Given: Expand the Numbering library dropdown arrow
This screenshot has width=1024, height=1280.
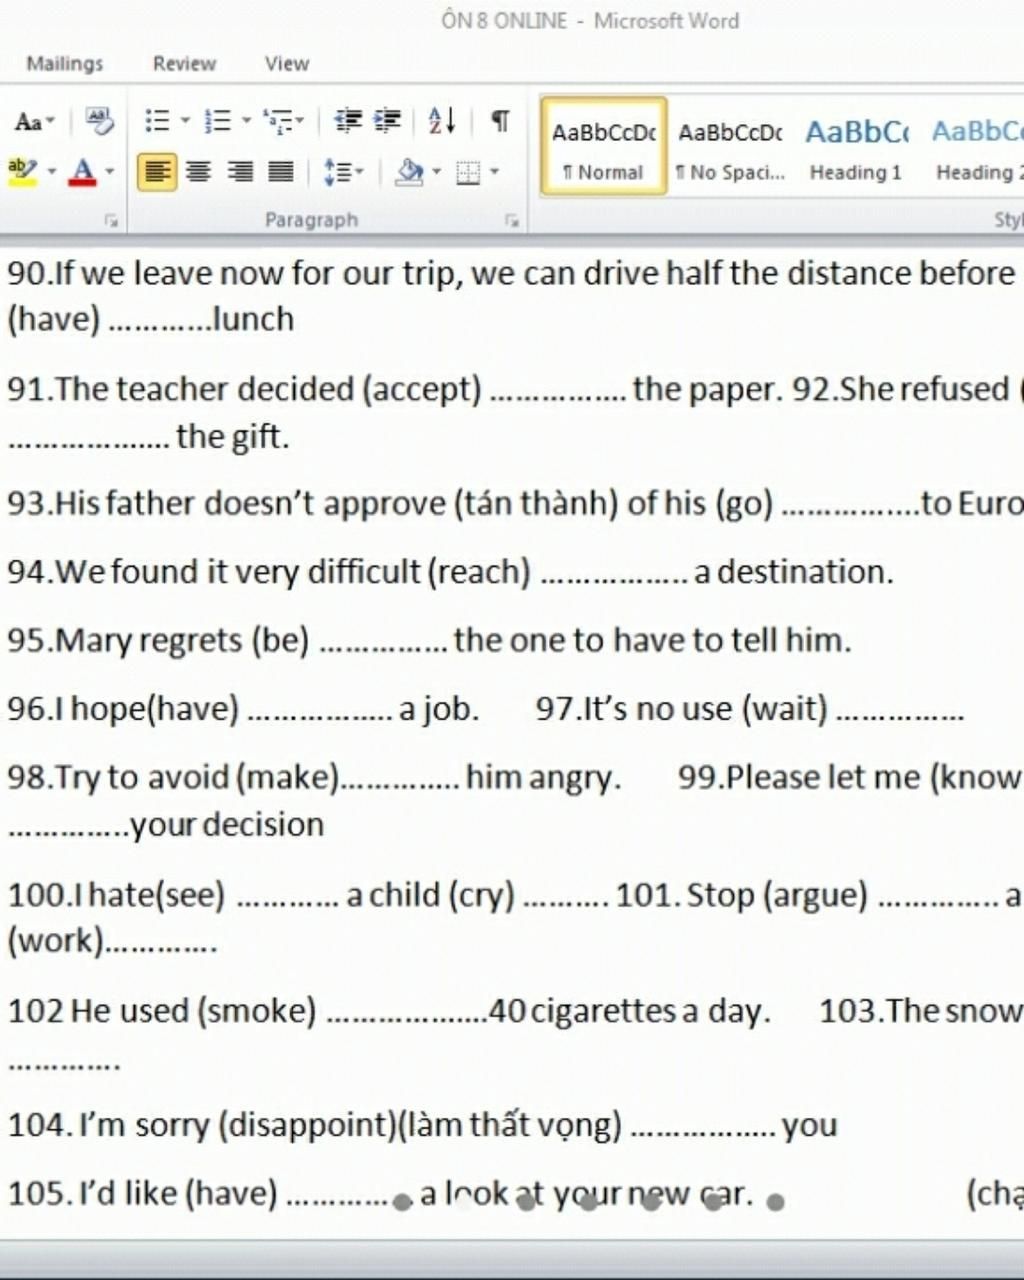Looking at the screenshot, I should click(x=245, y=121).
